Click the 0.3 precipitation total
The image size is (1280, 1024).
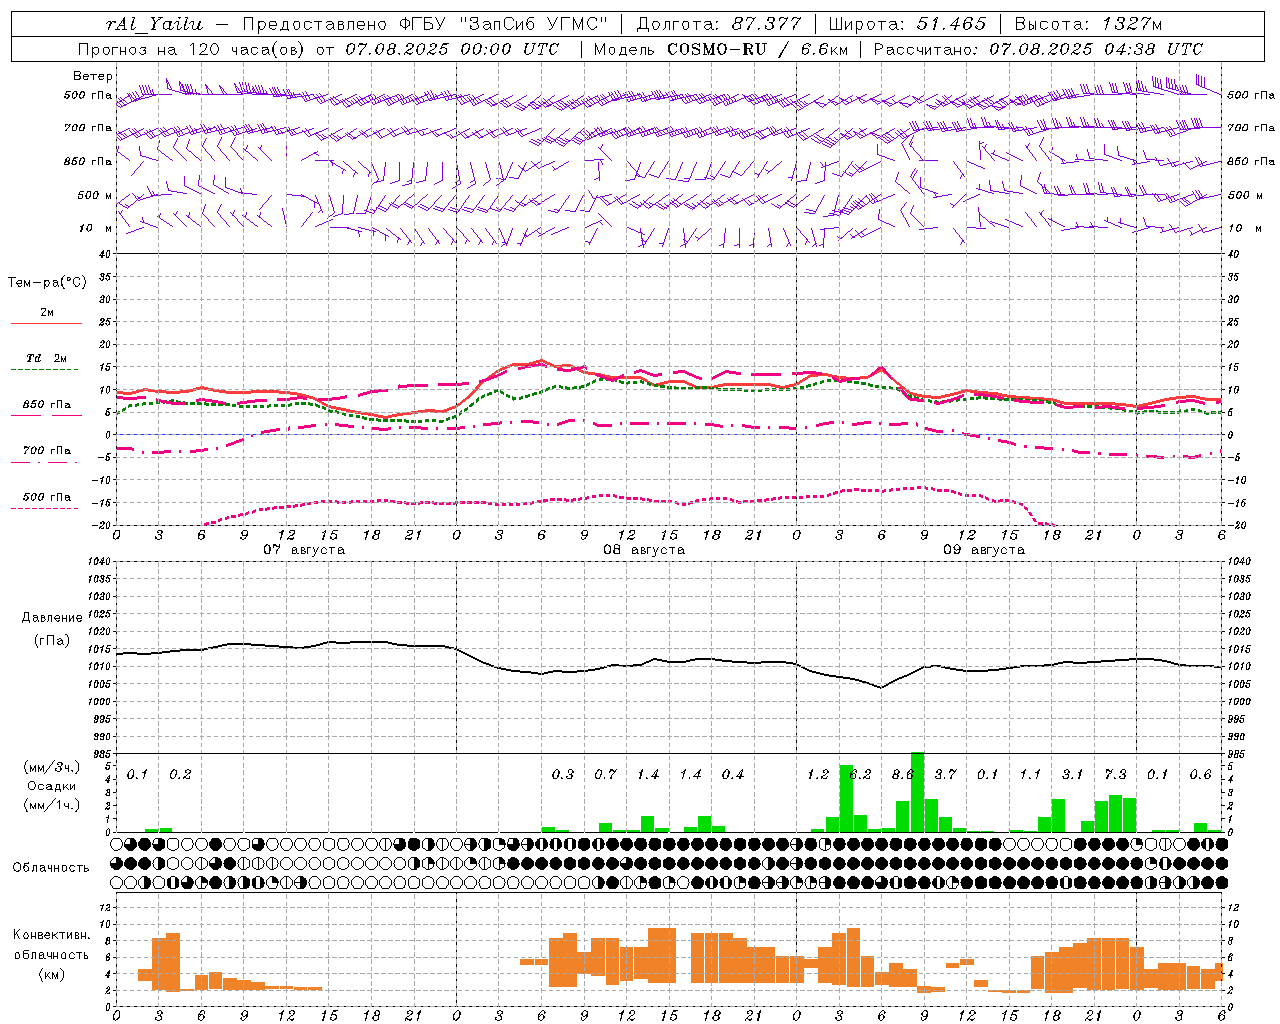[x=563, y=775]
